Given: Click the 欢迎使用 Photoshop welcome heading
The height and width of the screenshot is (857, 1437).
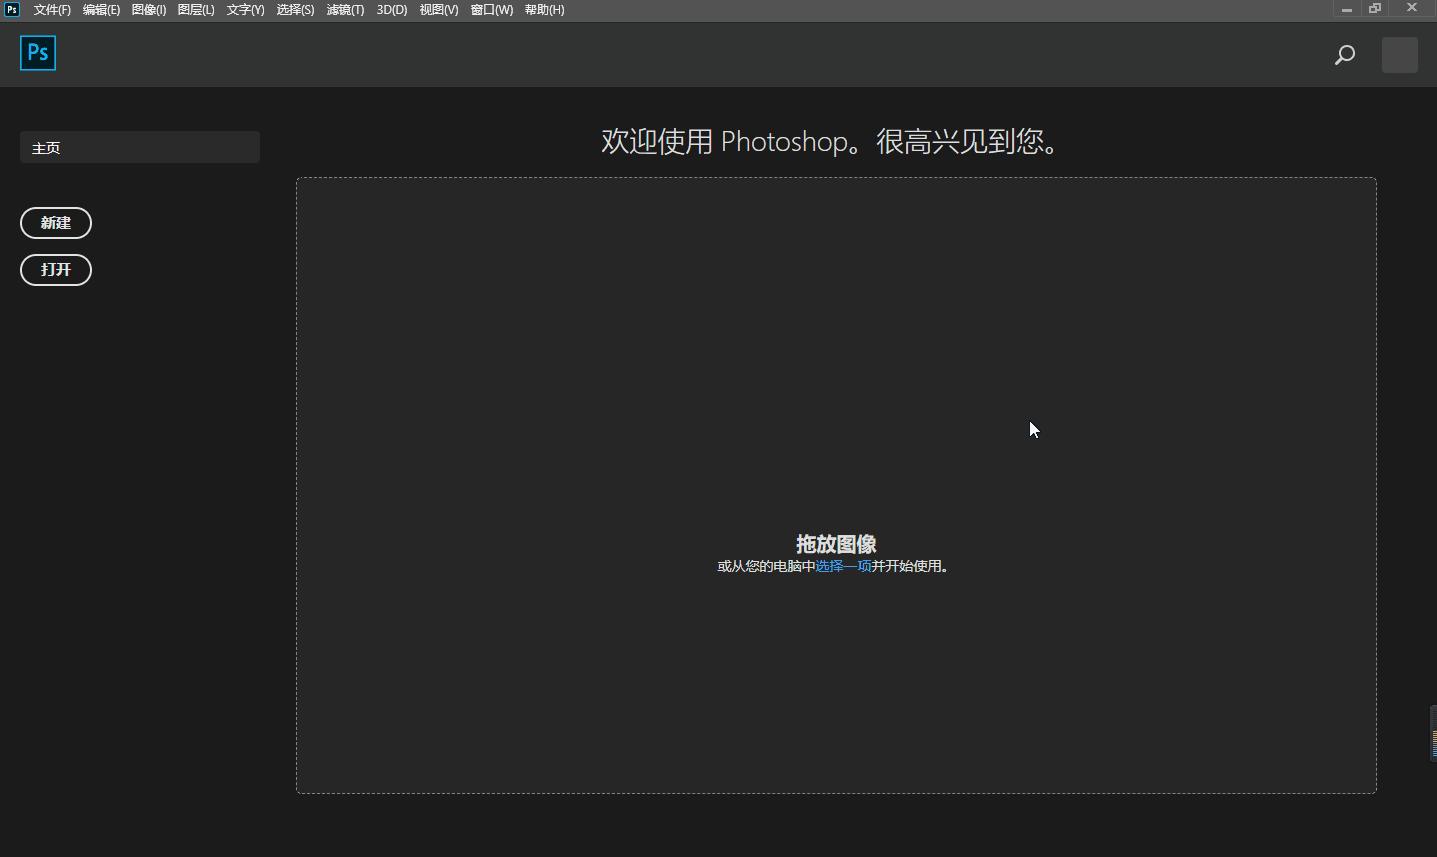Looking at the screenshot, I should click(832, 141).
